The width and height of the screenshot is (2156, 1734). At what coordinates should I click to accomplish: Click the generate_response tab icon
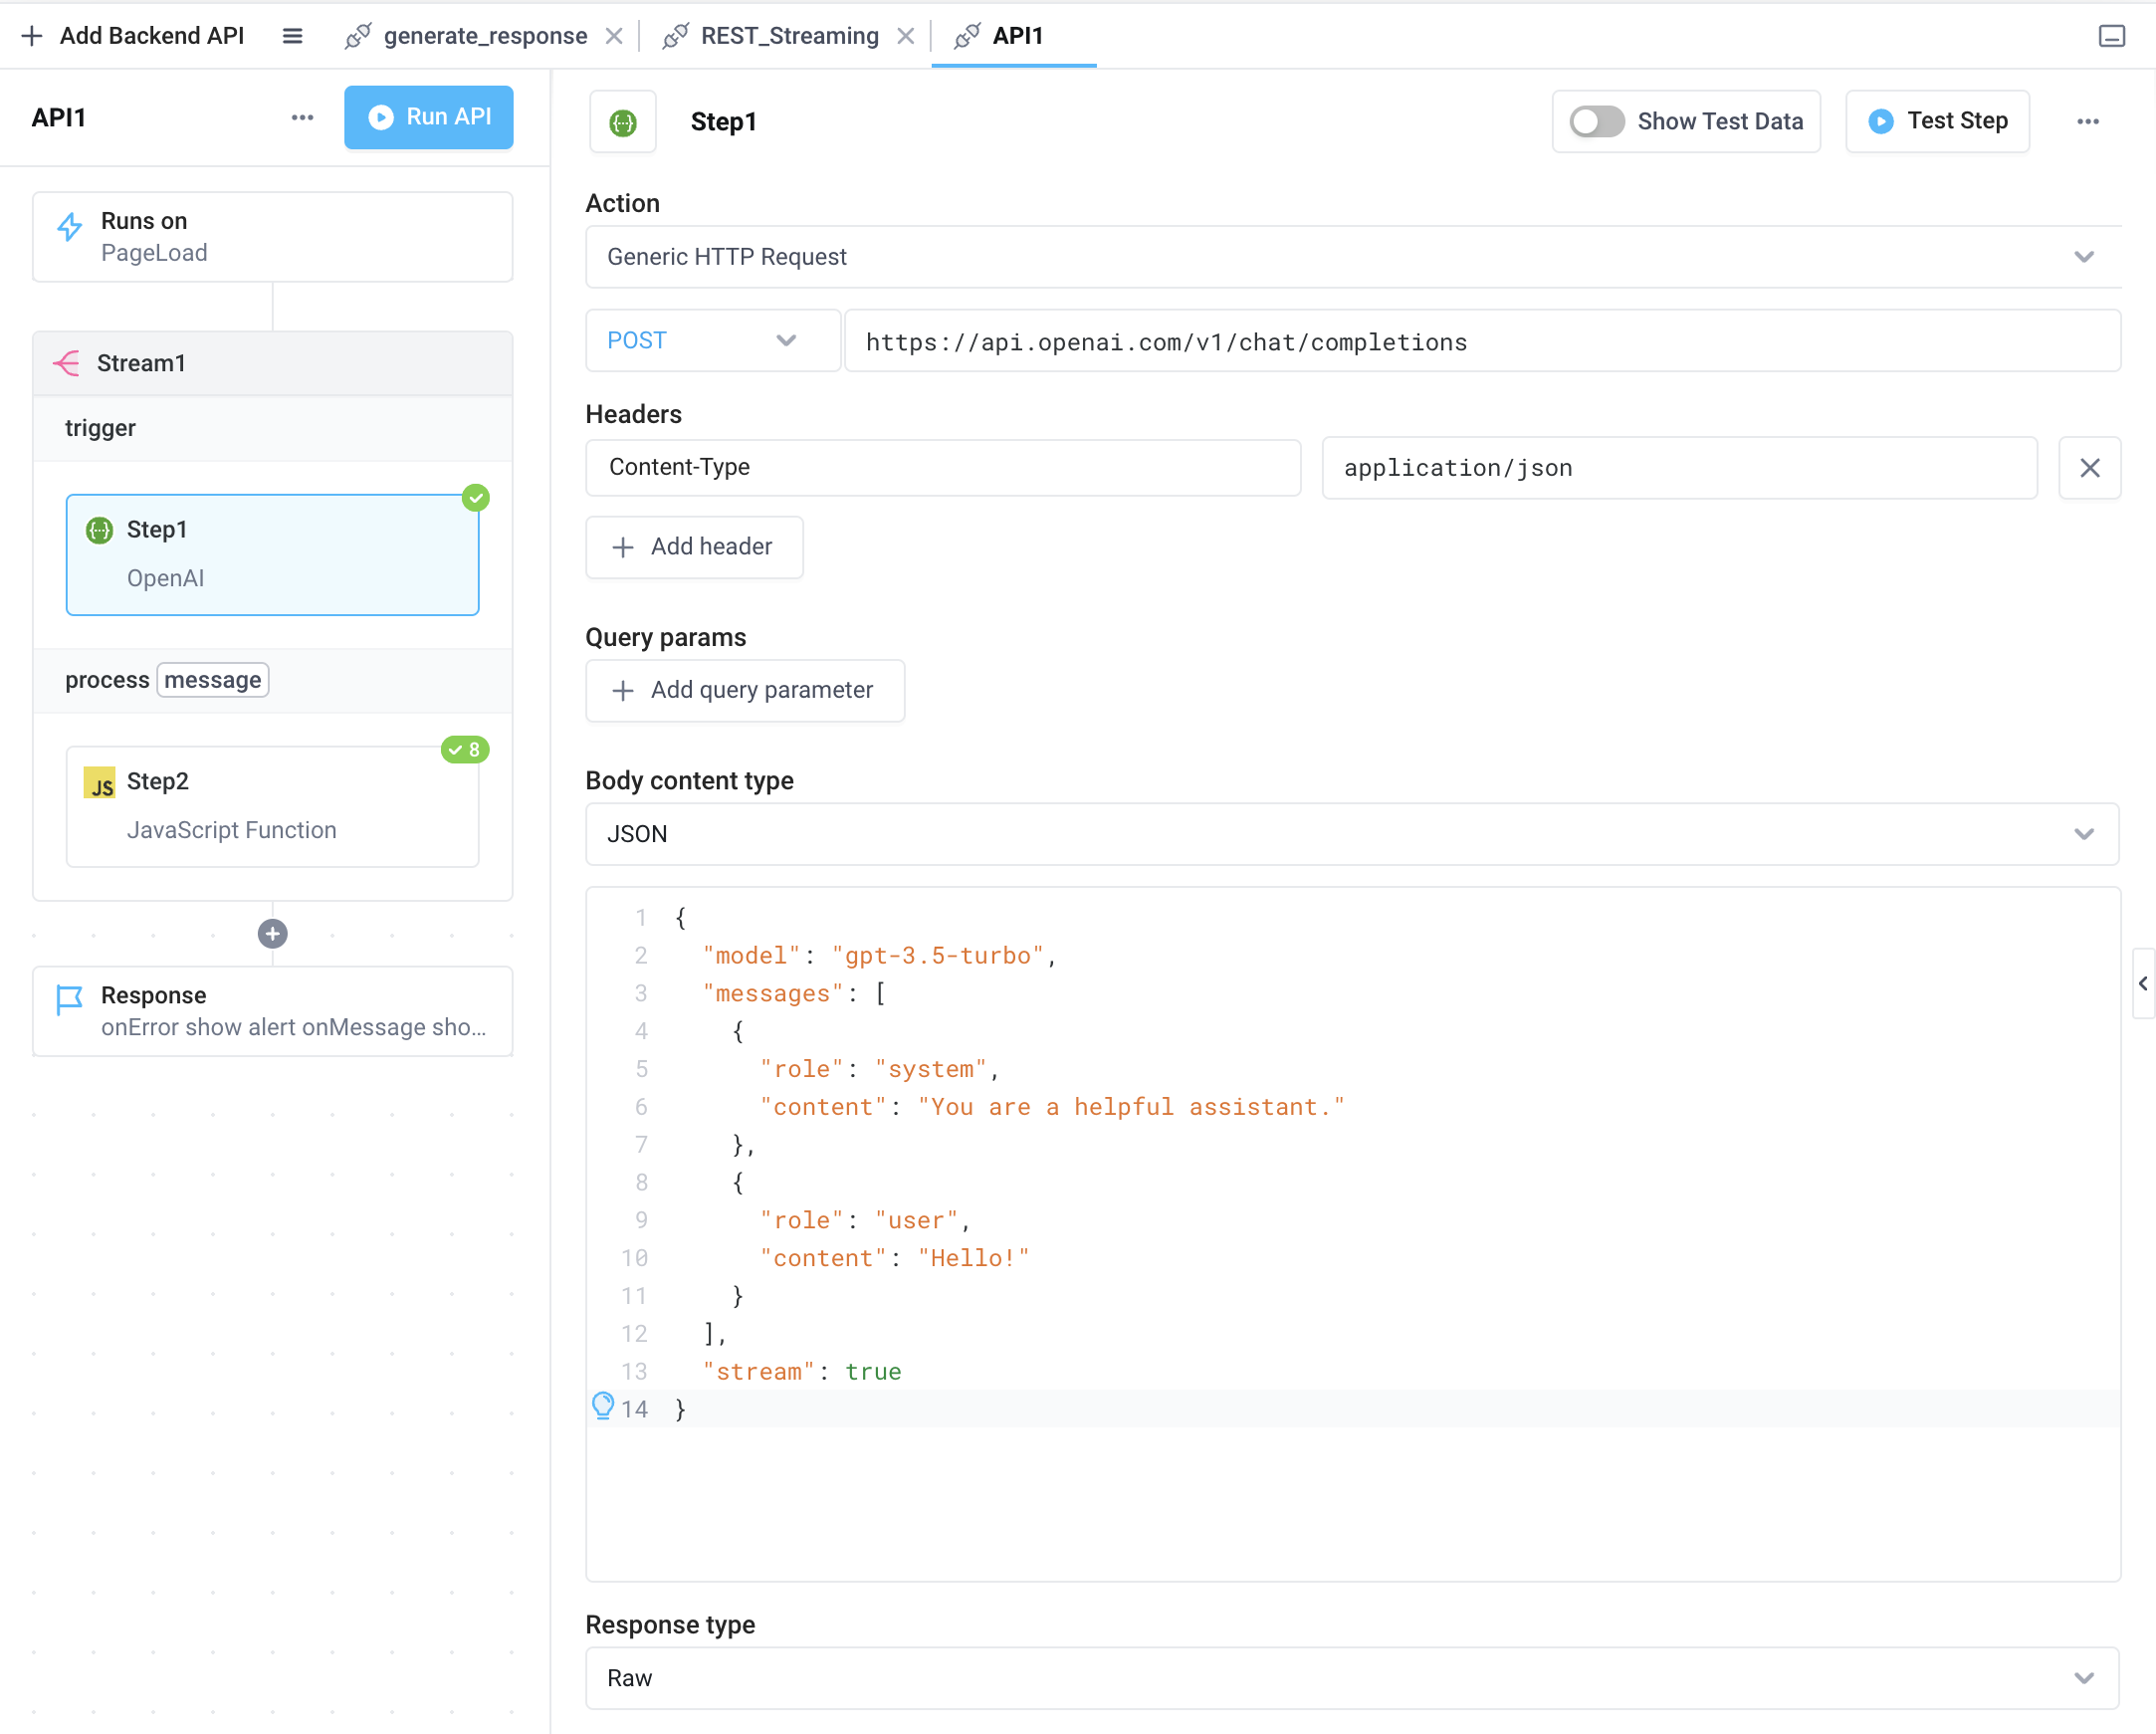click(x=355, y=37)
